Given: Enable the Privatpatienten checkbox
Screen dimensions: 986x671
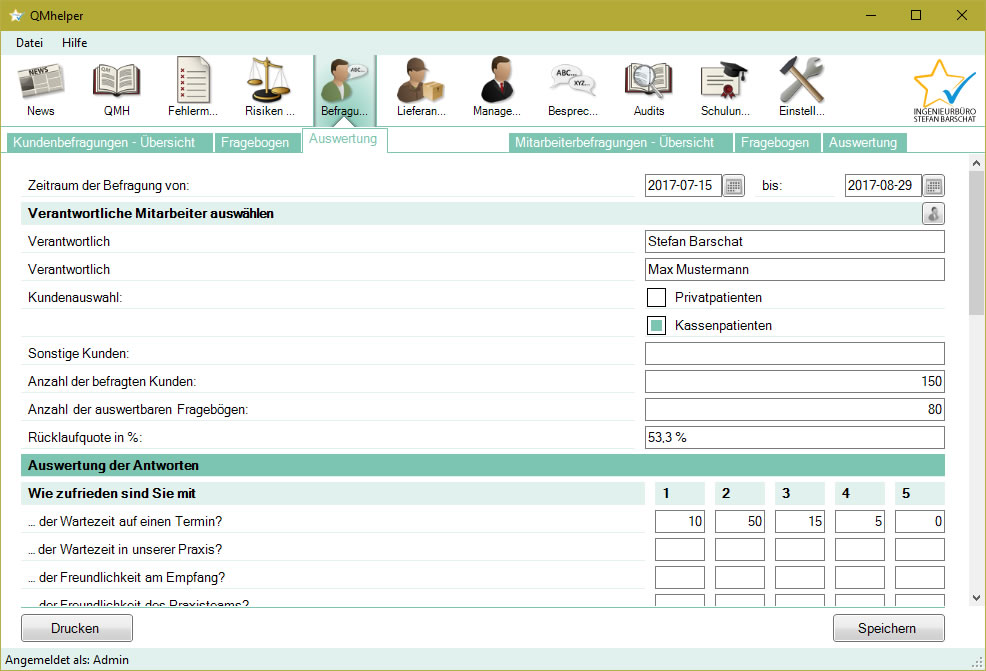Looking at the screenshot, I should point(656,297).
